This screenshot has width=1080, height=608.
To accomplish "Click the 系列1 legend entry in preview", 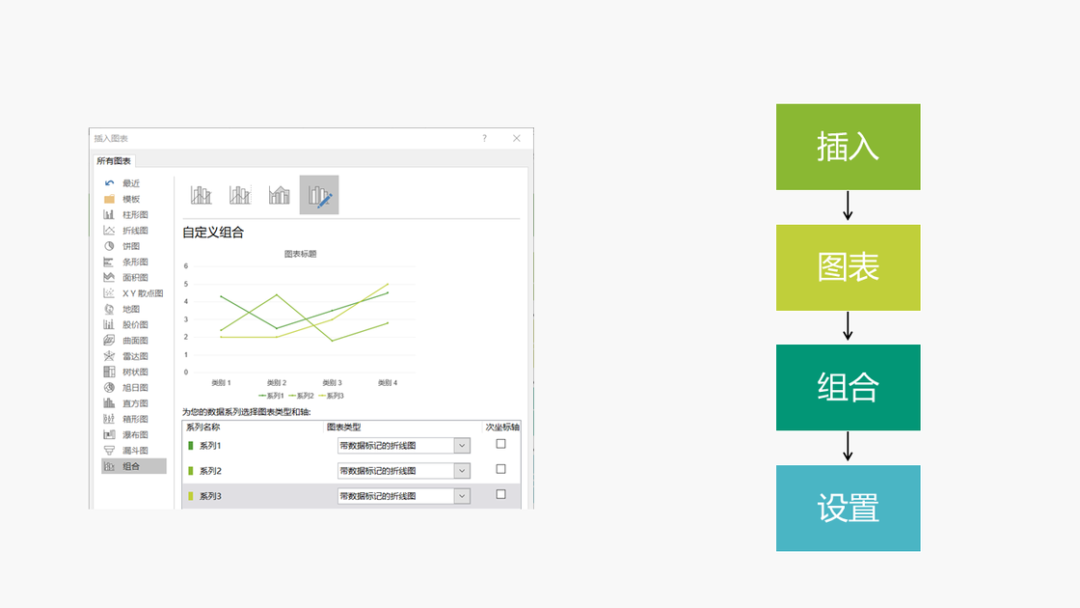I will pos(271,396).
